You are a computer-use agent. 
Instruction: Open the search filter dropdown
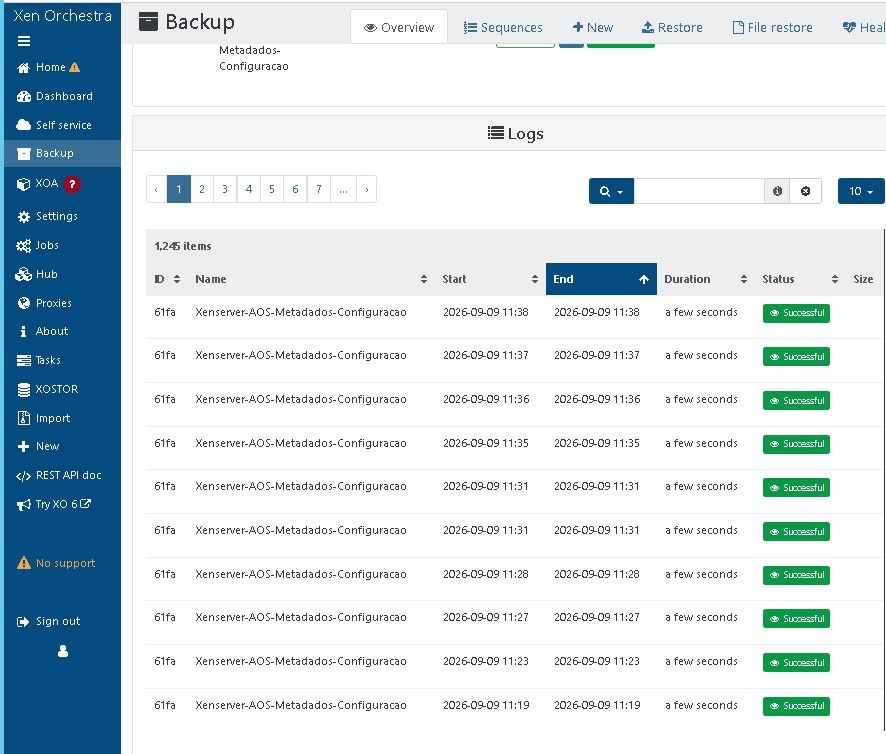point(611,191)
